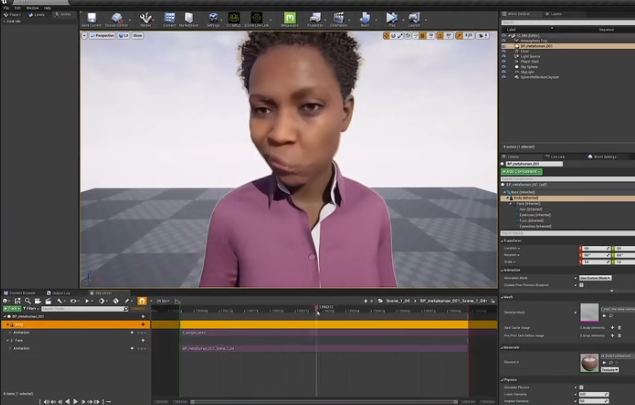
Task: Toggle visibility of BP_metahuman_001 in outliner
Action: tap(504, 46)
